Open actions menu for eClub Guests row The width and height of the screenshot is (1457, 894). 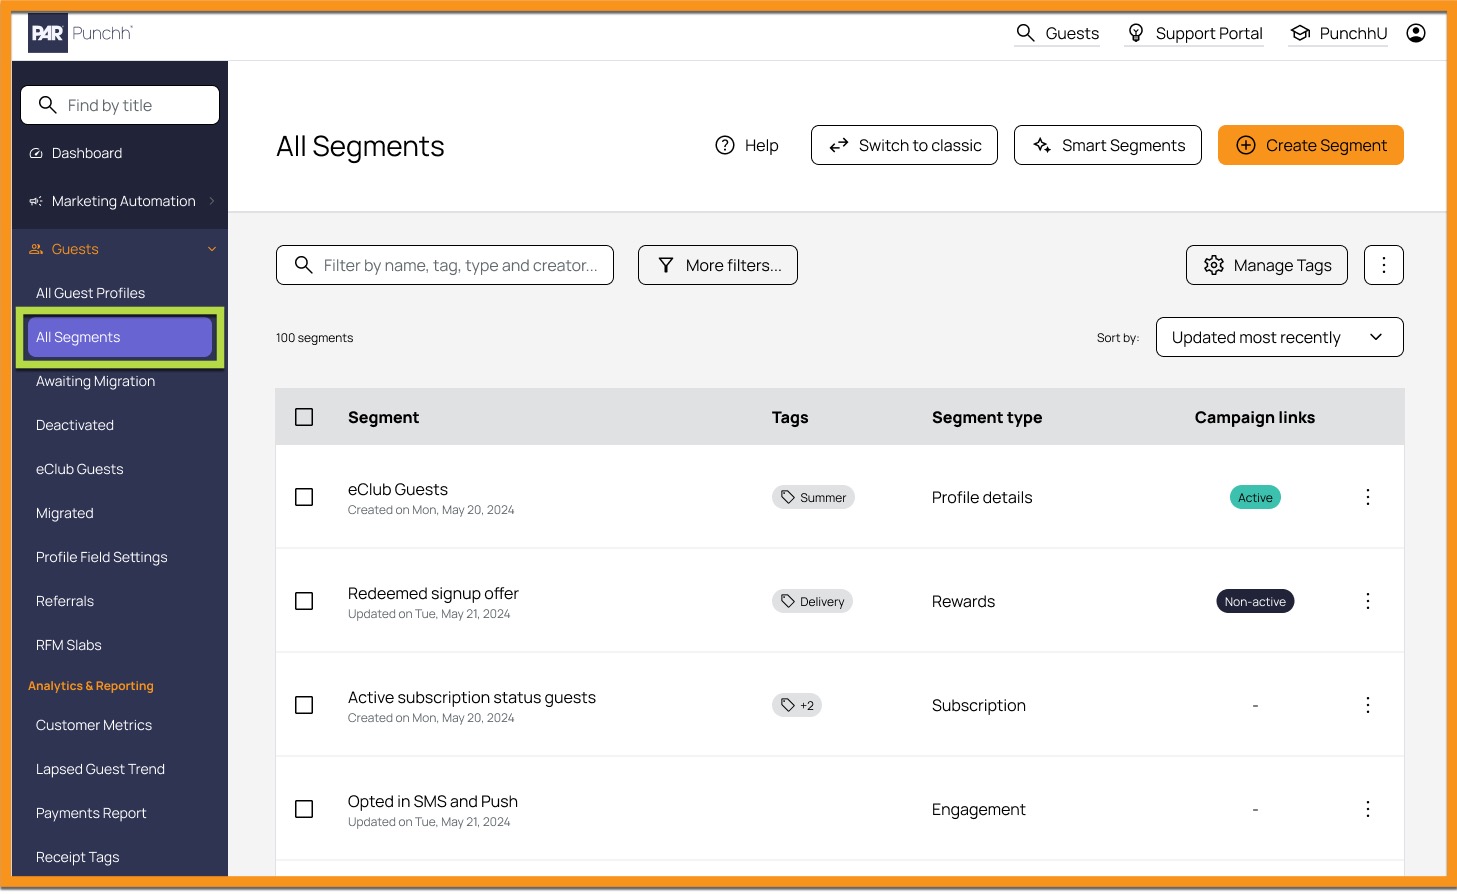tap(1368, 497)
